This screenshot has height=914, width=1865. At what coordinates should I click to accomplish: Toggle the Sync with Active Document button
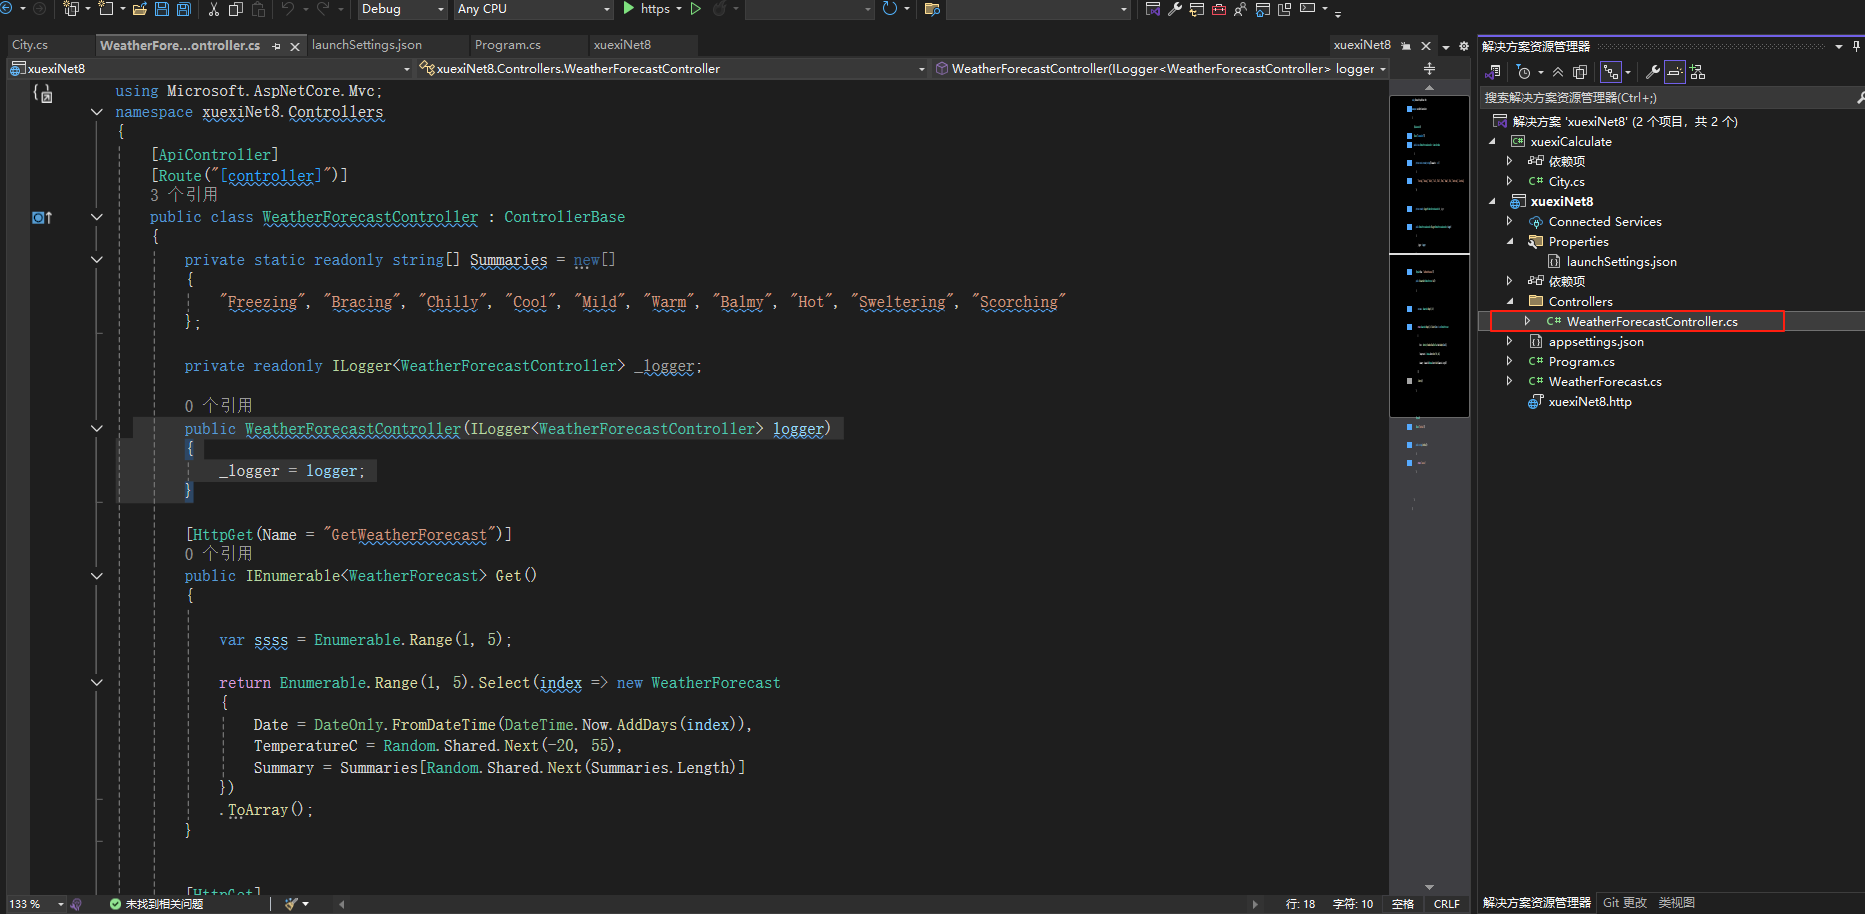pos(1610,72)
